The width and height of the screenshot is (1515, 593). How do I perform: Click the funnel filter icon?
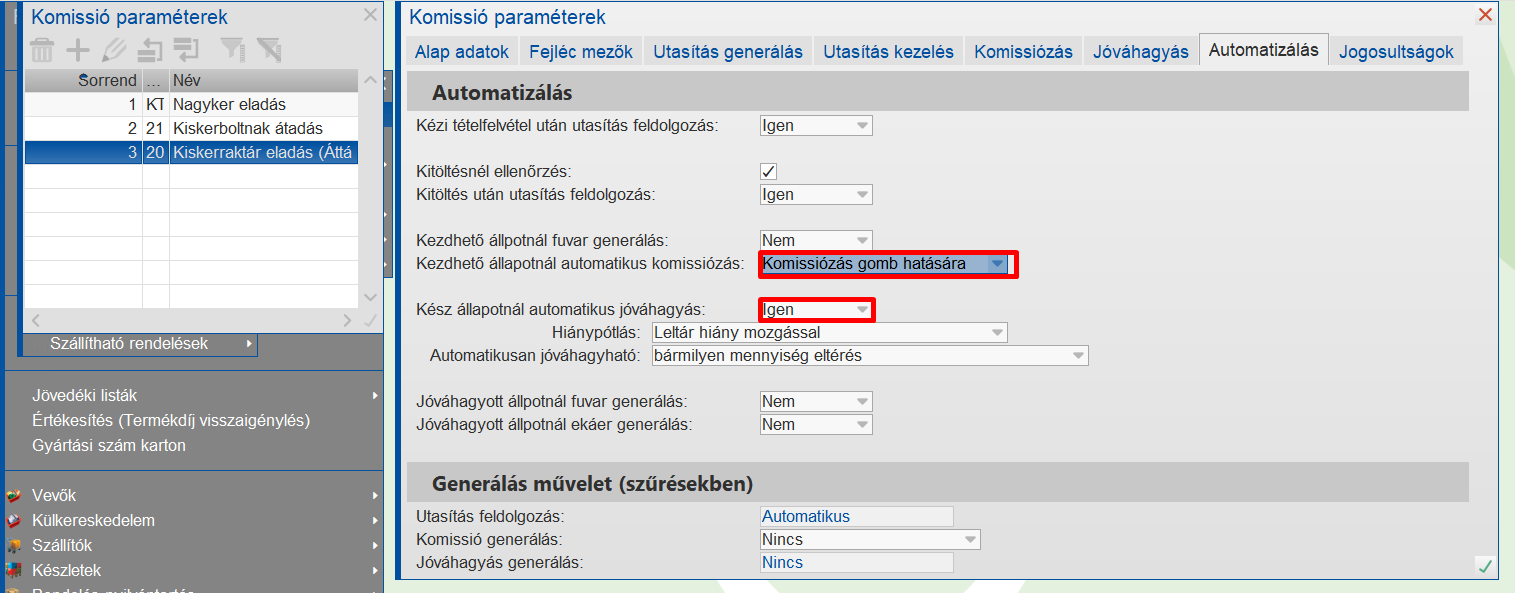point(232,49)
